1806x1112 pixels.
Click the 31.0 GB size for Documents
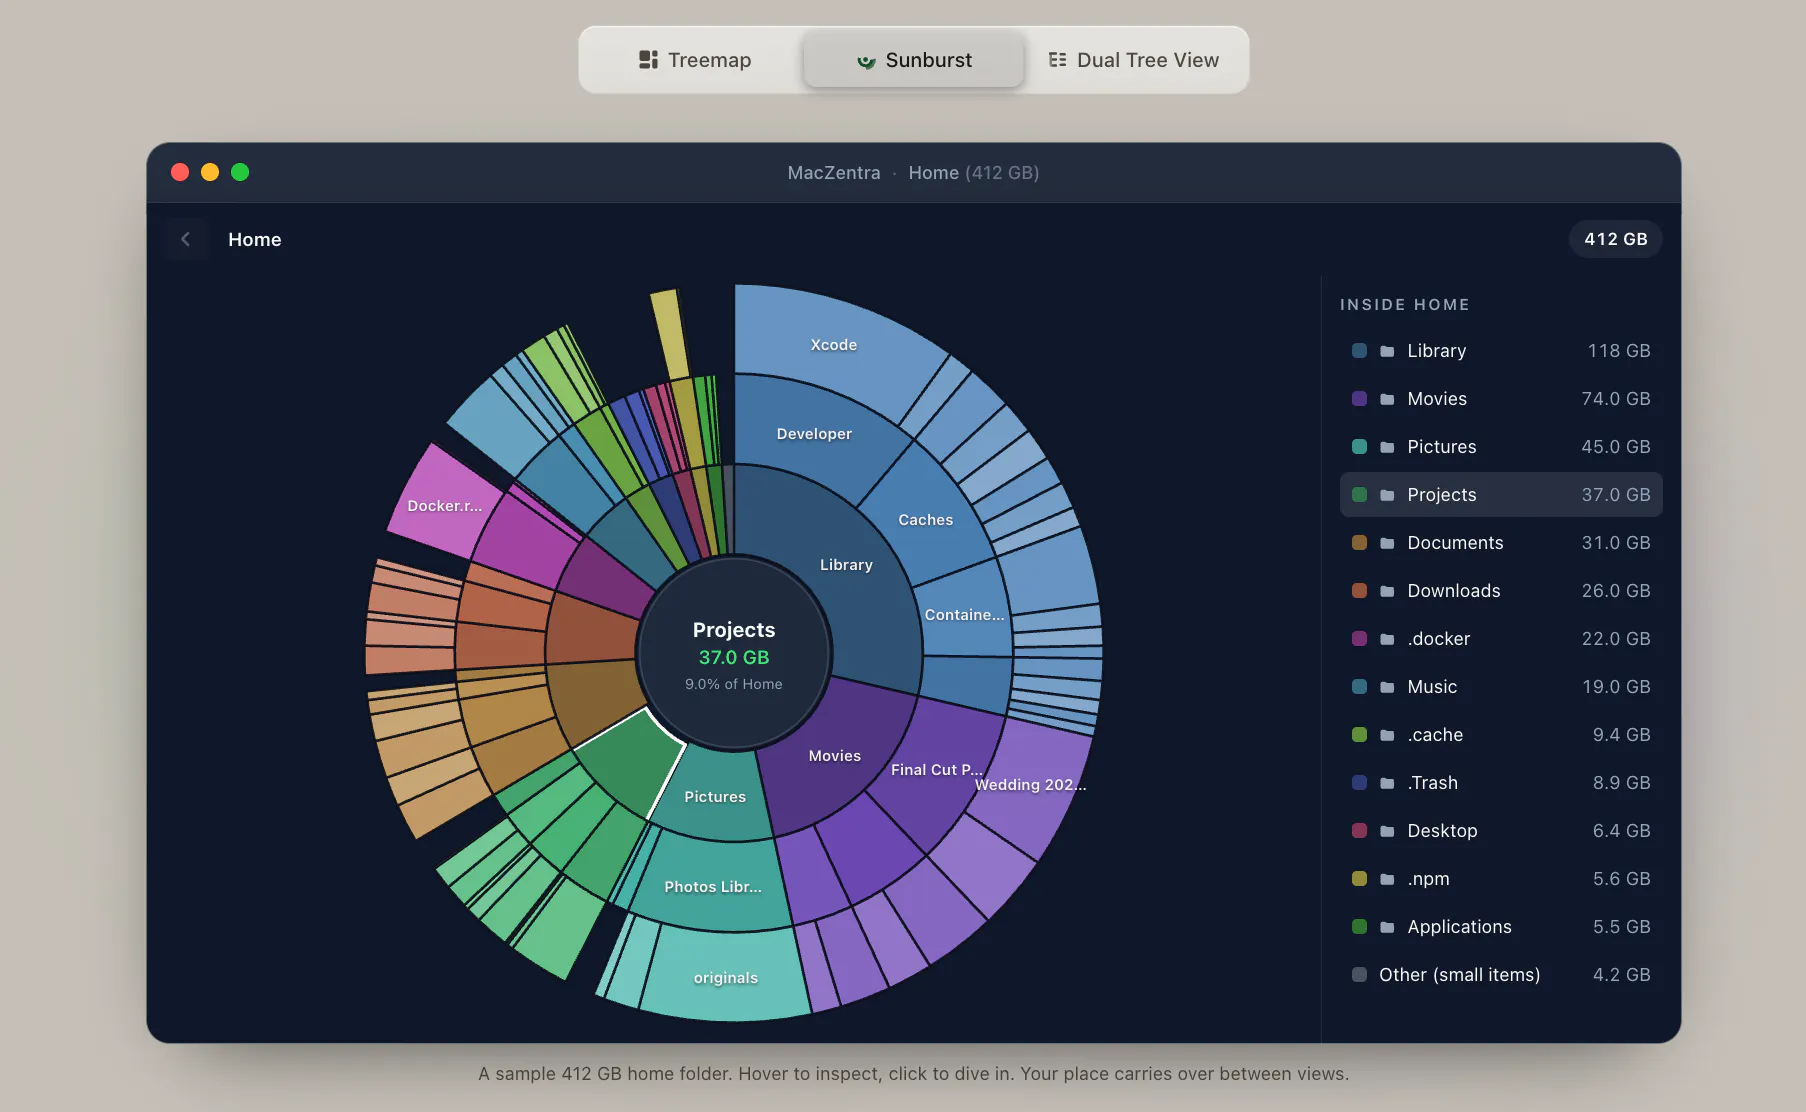pyautogui.click(x=1615, y=543)
